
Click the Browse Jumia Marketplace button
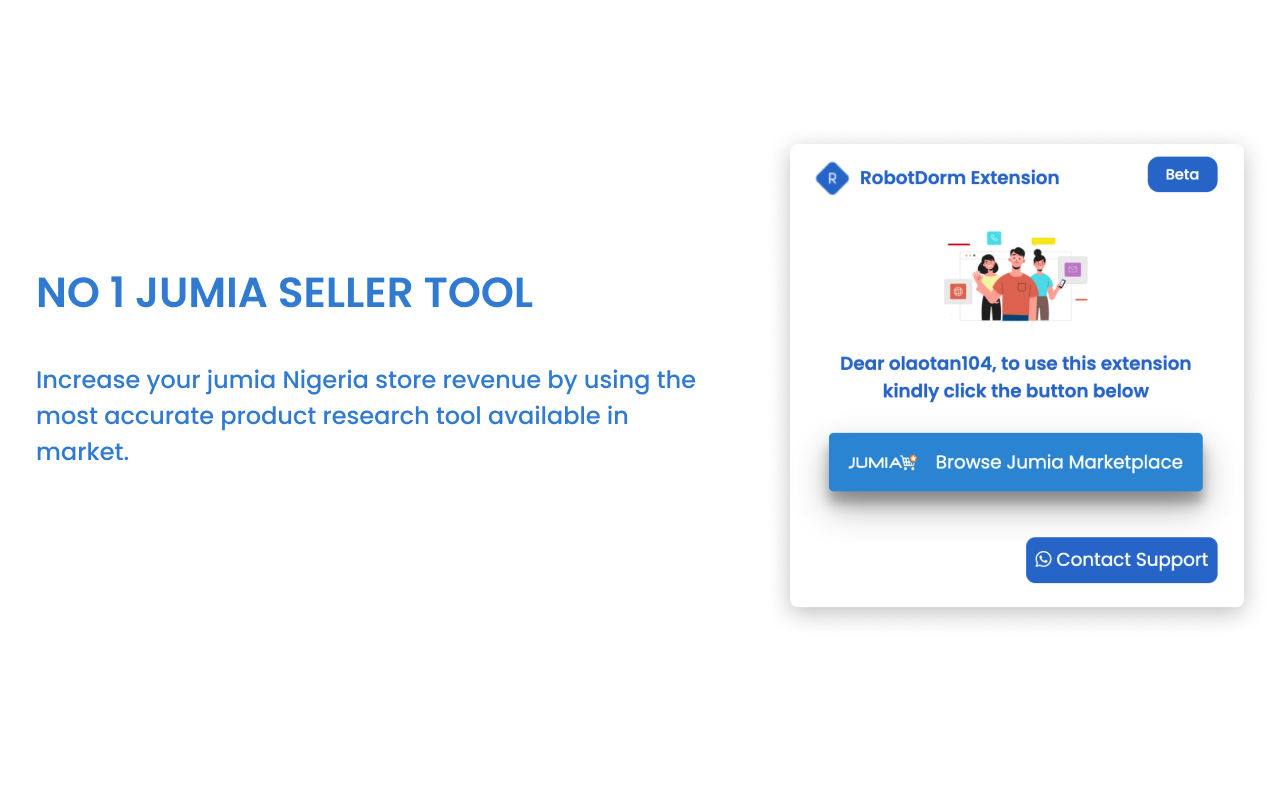coord(1016,462)
